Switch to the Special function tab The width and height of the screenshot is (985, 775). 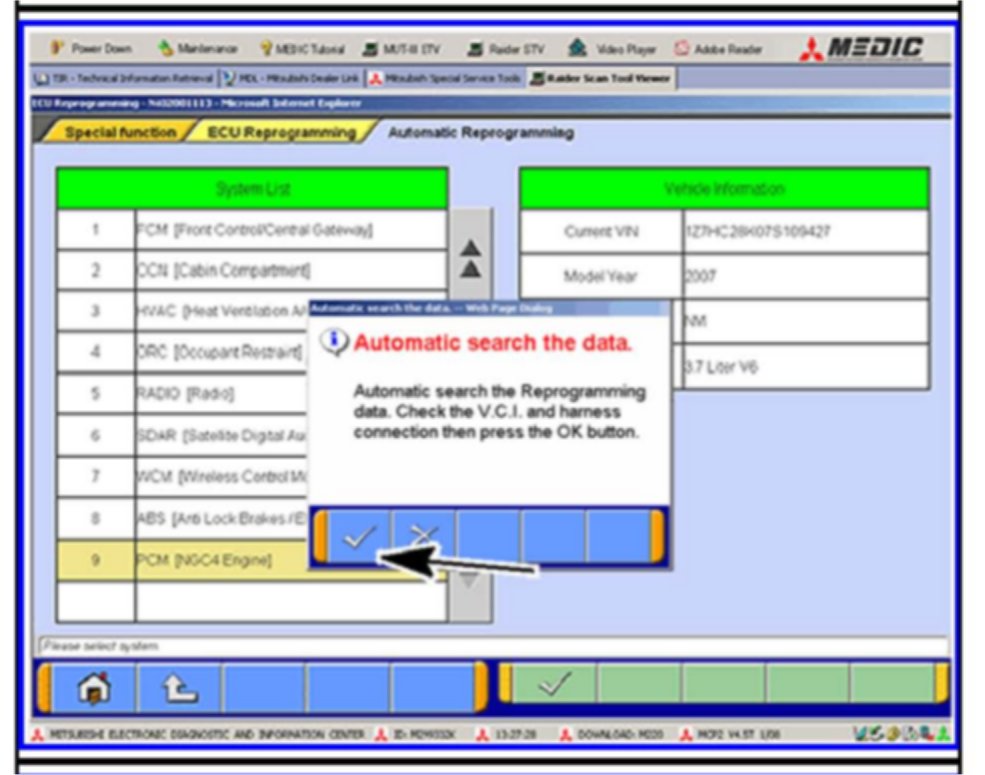(x=119, y=132)
